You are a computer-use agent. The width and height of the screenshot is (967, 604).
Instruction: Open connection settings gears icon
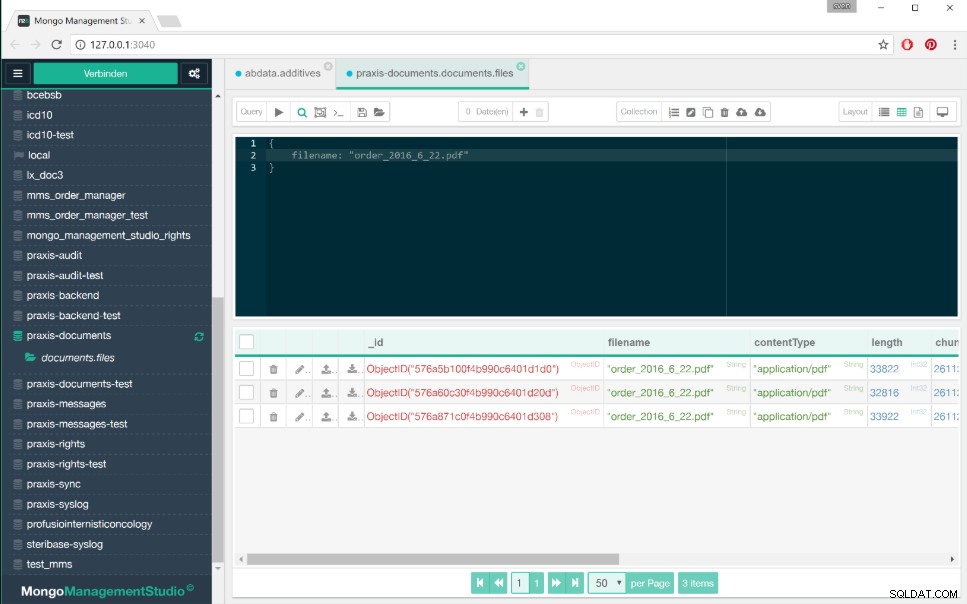(194, 73)
